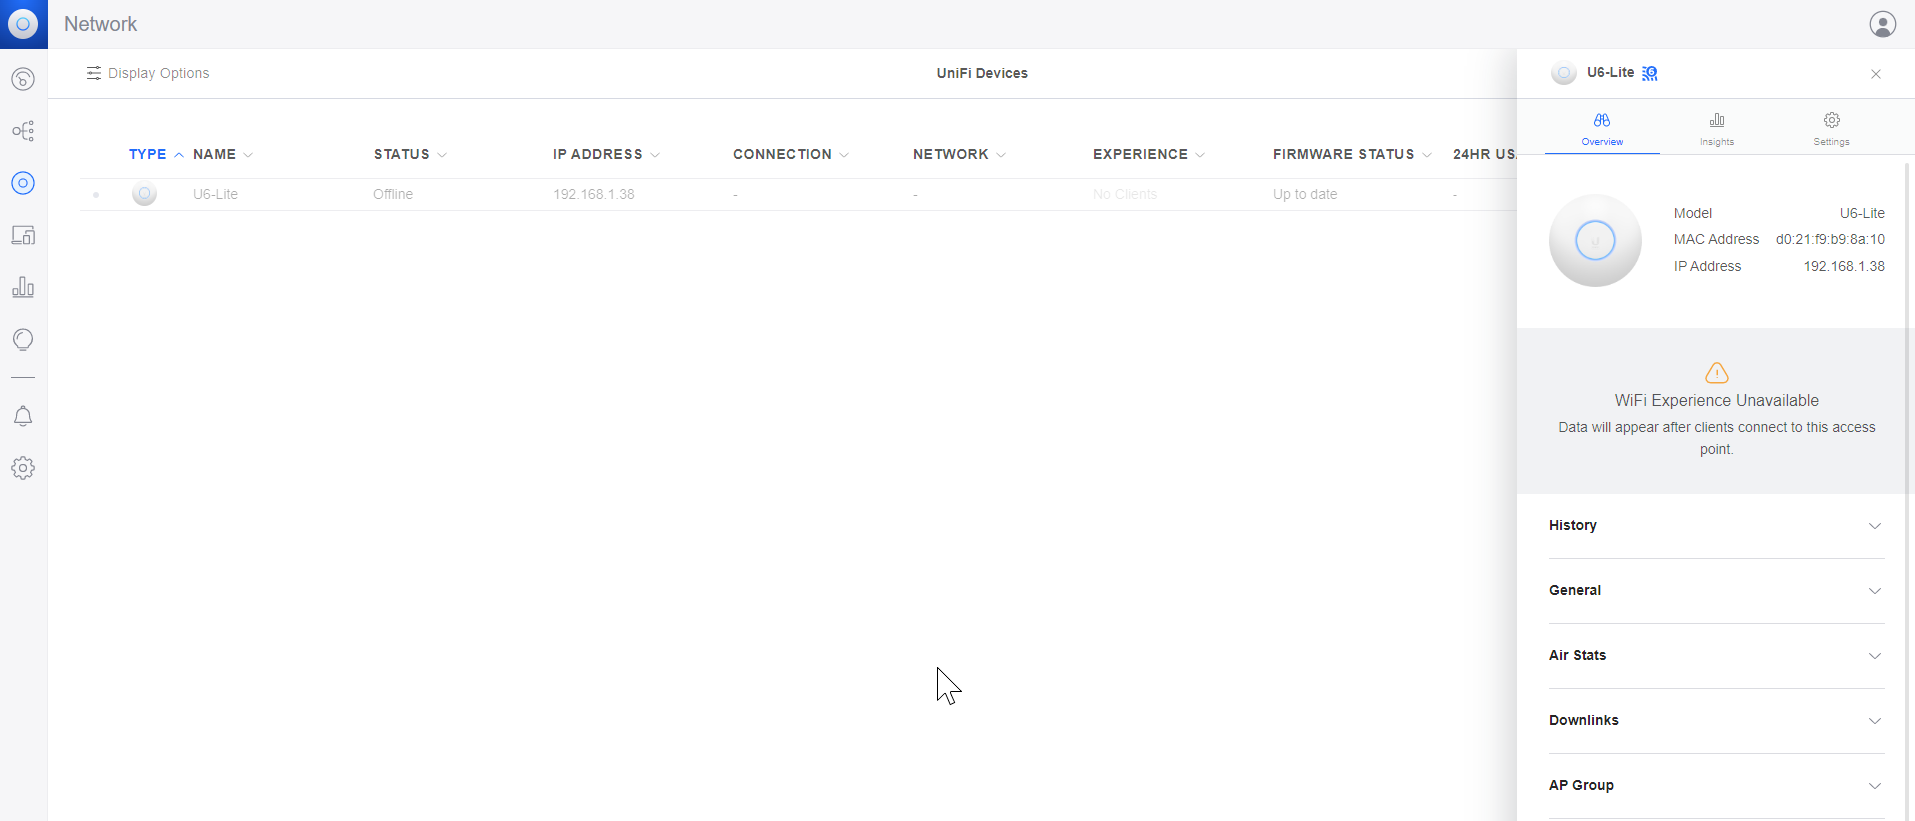The image size is (1915, 821).
Task: Sort by CONNECTION column
Action: click(x=791, y=154)
